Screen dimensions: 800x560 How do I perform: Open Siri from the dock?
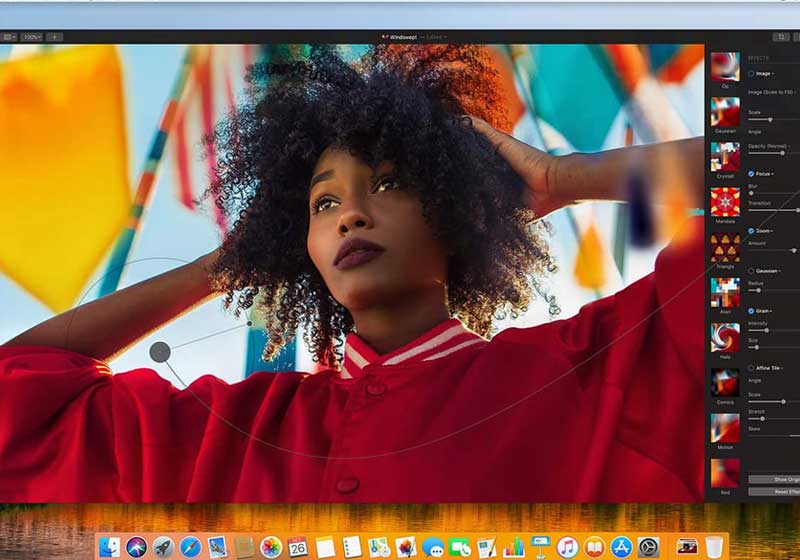point(136,547)
